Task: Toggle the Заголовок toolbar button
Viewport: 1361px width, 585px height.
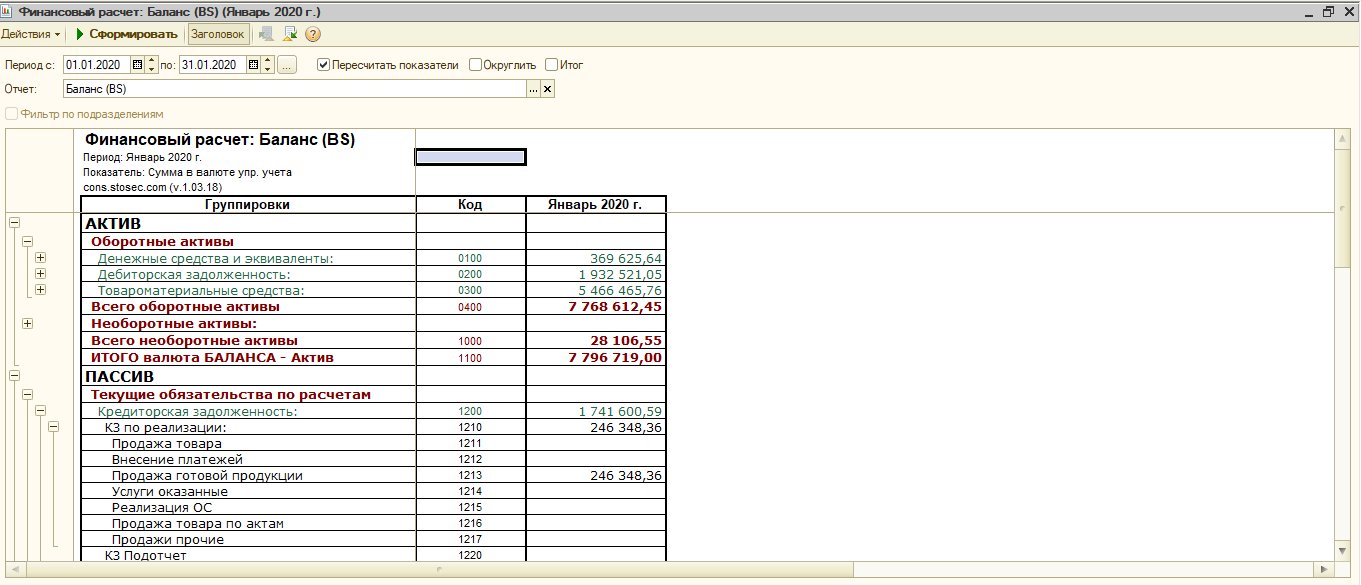Action: [217, 34]
